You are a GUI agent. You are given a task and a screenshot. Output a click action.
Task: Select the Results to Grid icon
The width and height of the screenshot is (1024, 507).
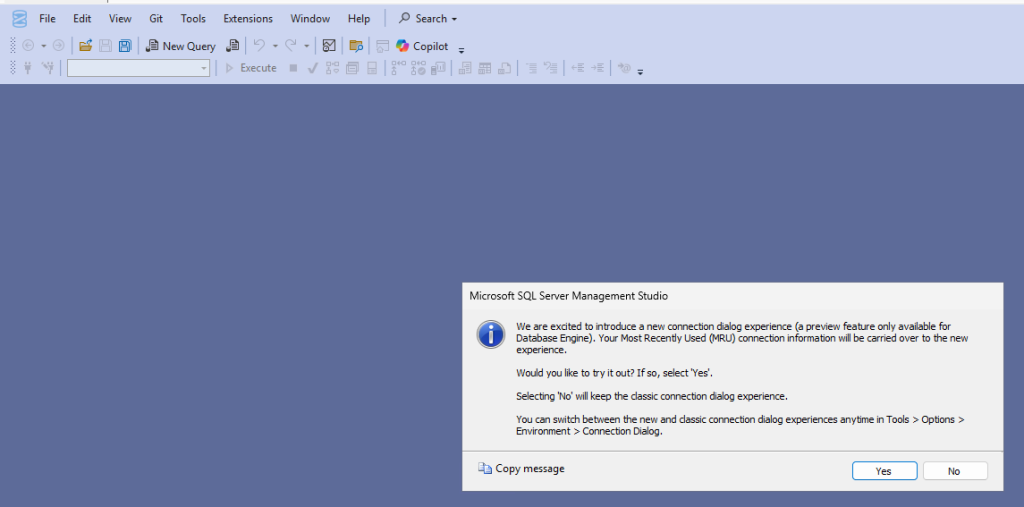[485, 68]
